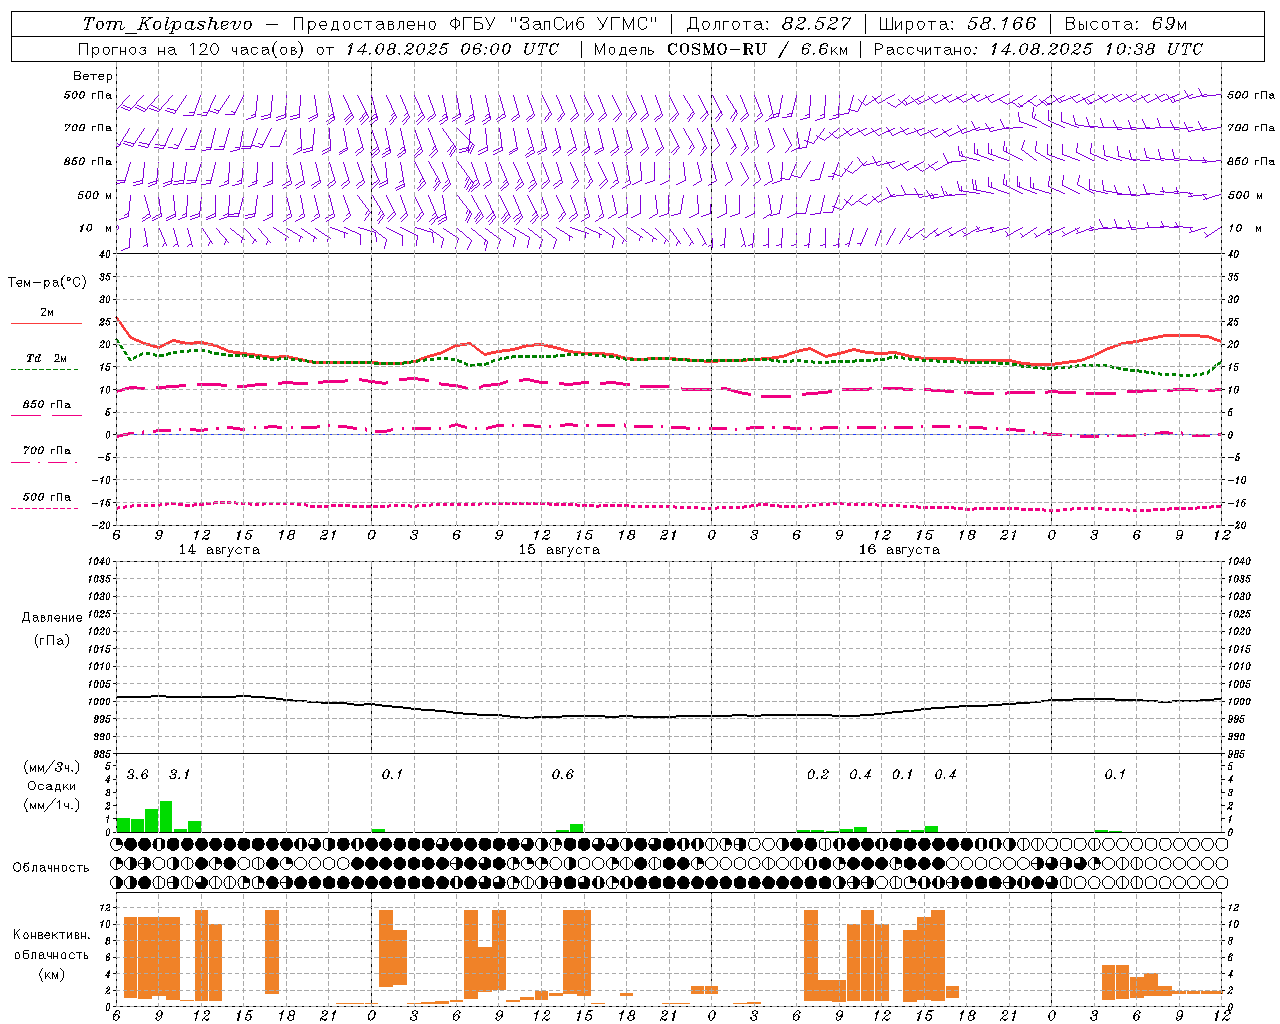Click the 0.6 precipitation total value
1280x1024 pixels.
pyautogui.click(x=563, y=775)
